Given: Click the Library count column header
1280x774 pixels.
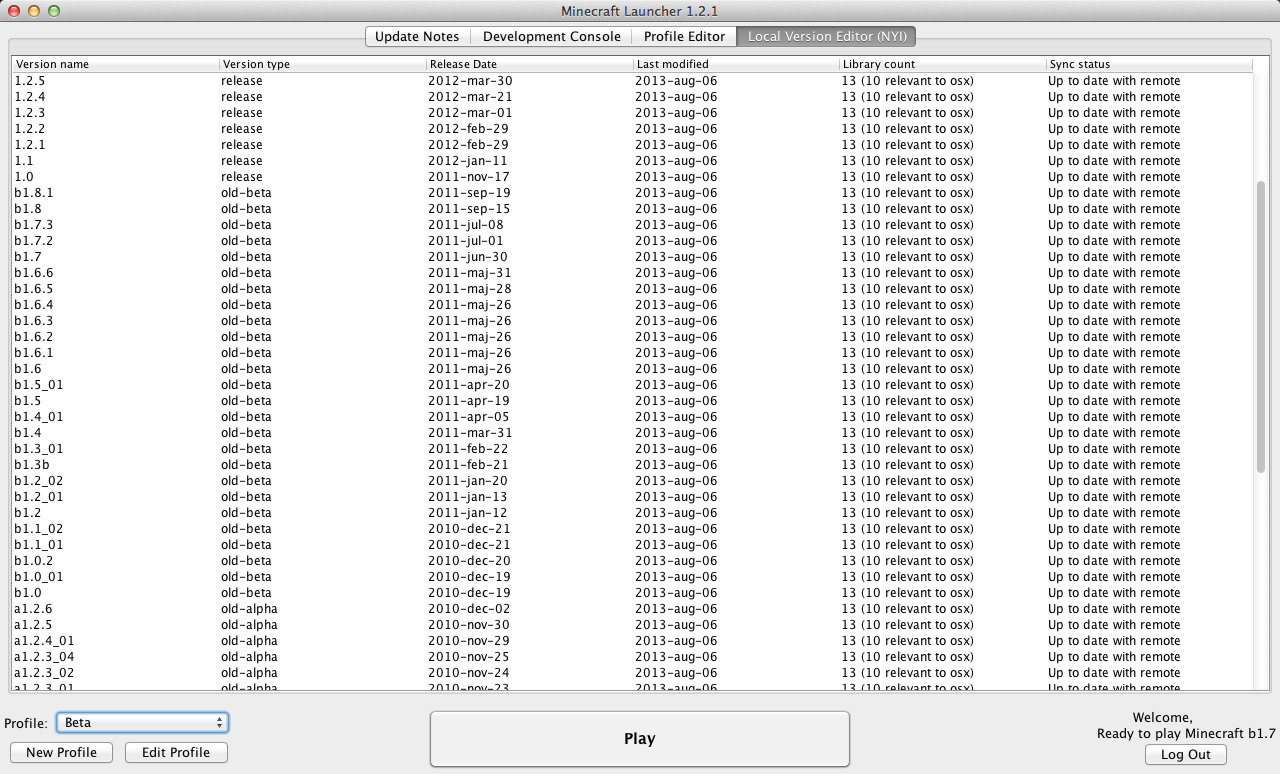Looking at the screenshot, I should pos(943,64).
